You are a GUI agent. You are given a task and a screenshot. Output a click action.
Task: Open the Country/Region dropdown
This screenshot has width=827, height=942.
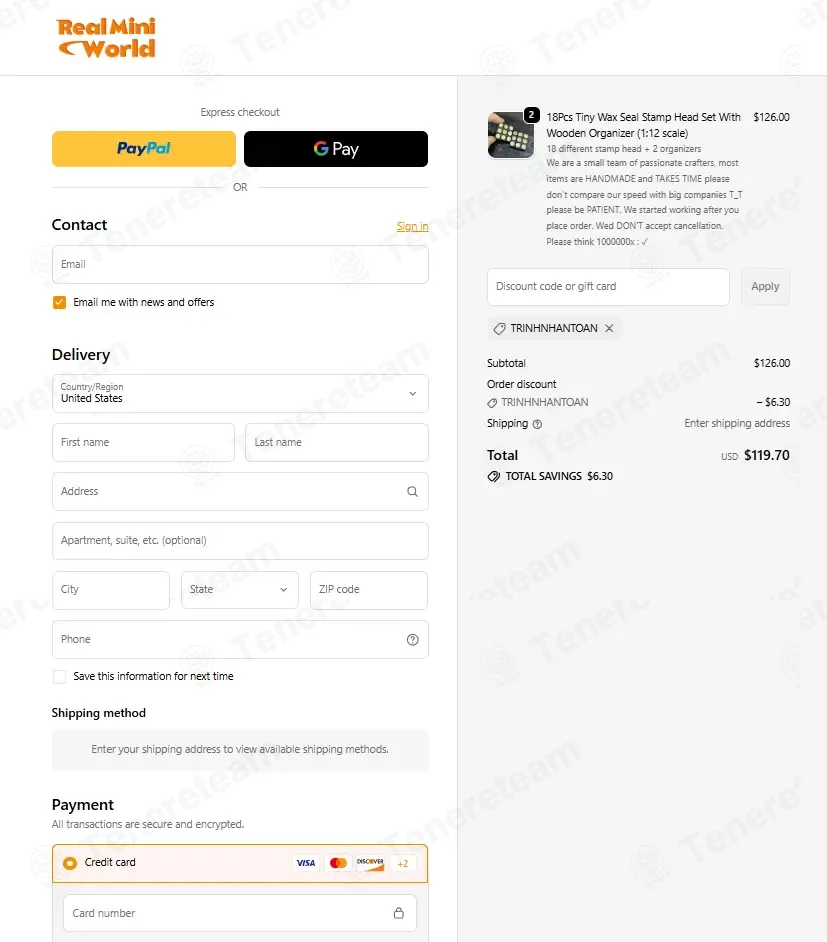click(240, 394)
